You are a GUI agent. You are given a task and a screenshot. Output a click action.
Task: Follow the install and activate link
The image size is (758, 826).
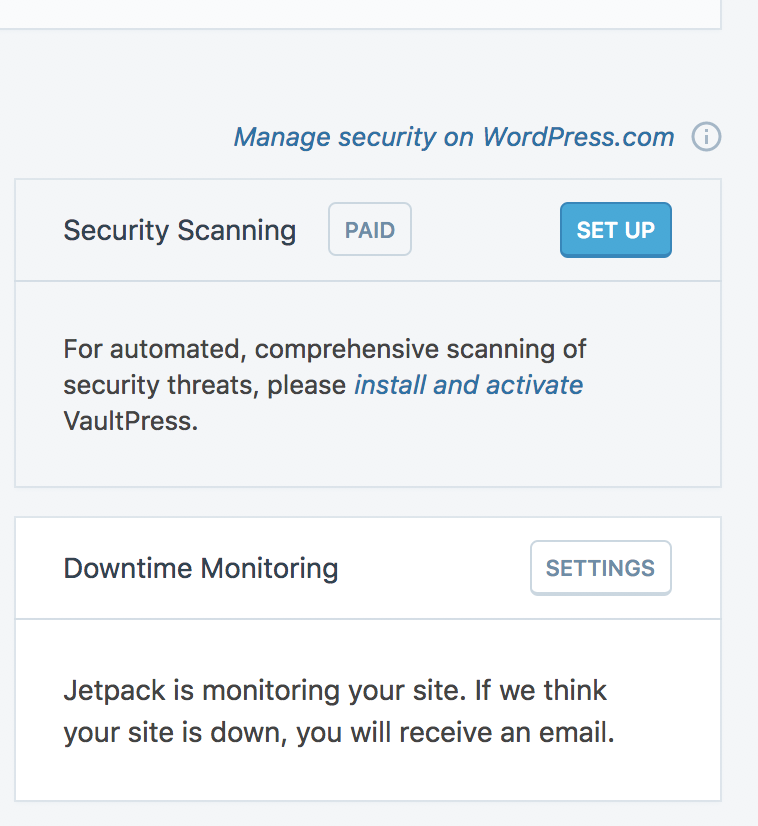[468, 385]
